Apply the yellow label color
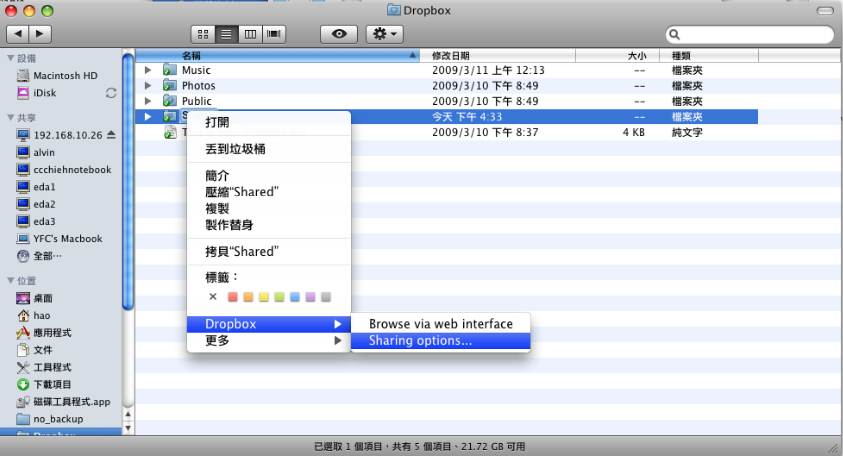Image resolution: width=843 pixels, height=456 pixels. 263,297
